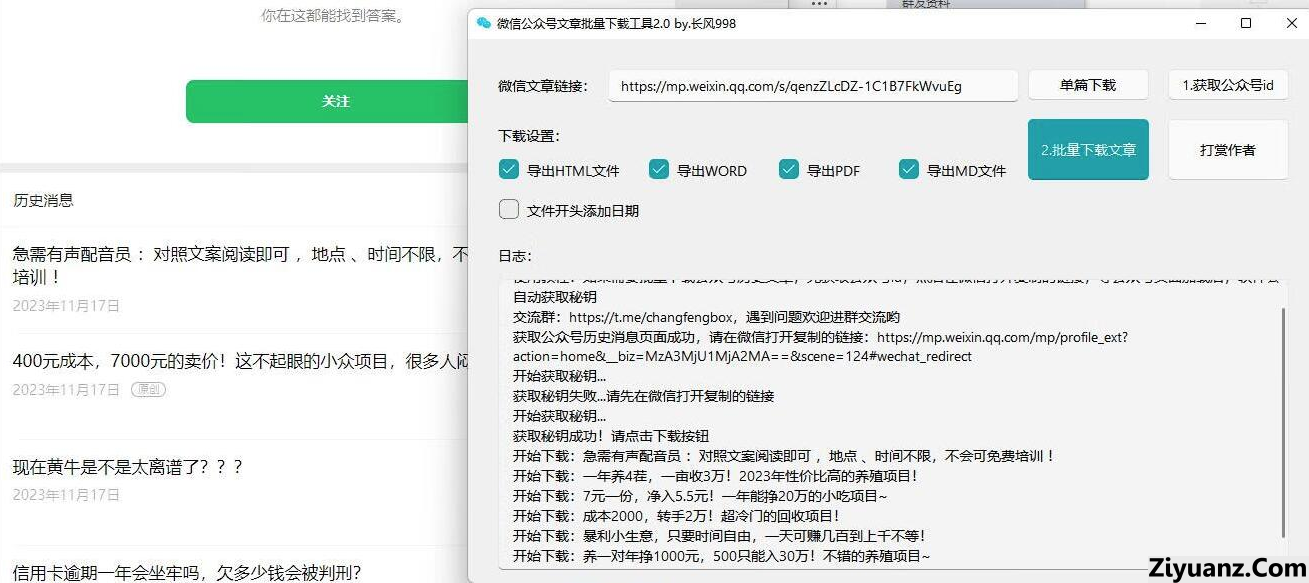This screenshot has width=1309, height=583.
Task: Click the 单篇下载 button
Action: pyautogui.click(x=1087, y=85)
